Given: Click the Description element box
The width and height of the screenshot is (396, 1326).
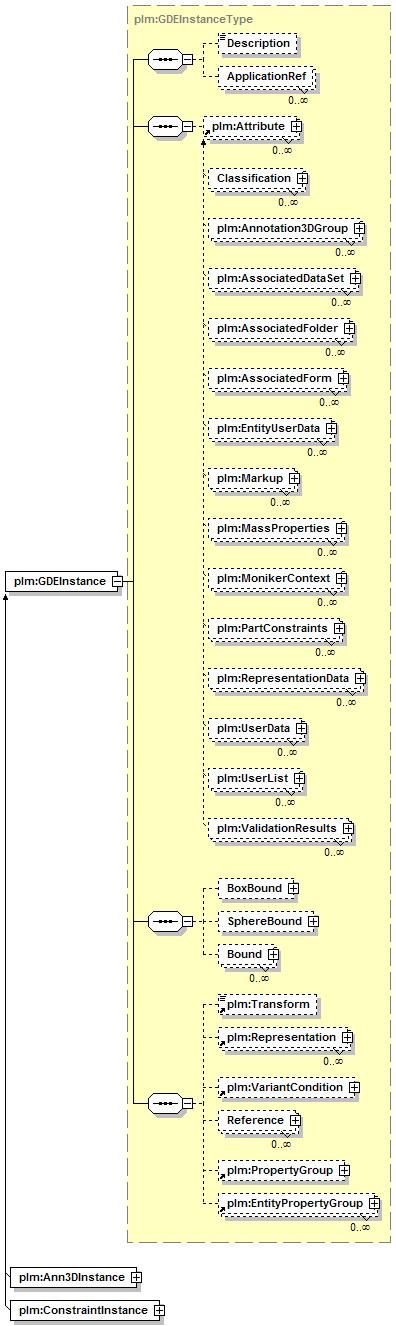Looking at the screenshot, I should coord(258,44).
